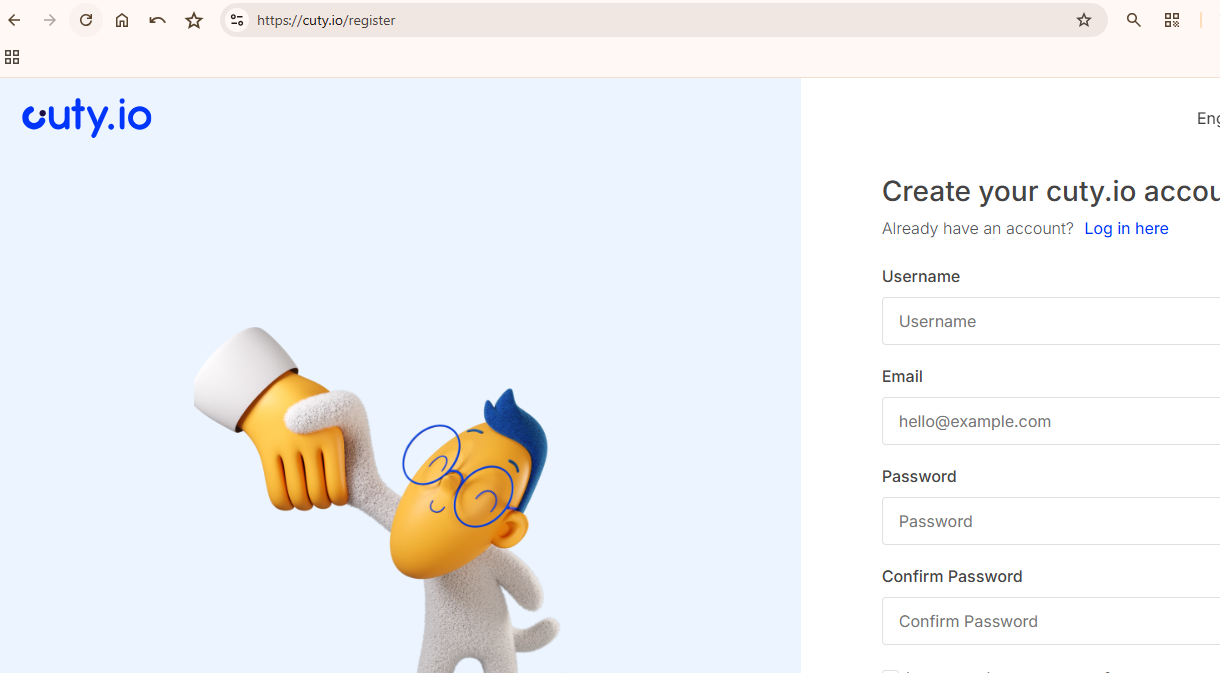Follow the 'Log in here' link
Screen dimensions: 1220x673
pyautogui.click(x=1126, y=228)
